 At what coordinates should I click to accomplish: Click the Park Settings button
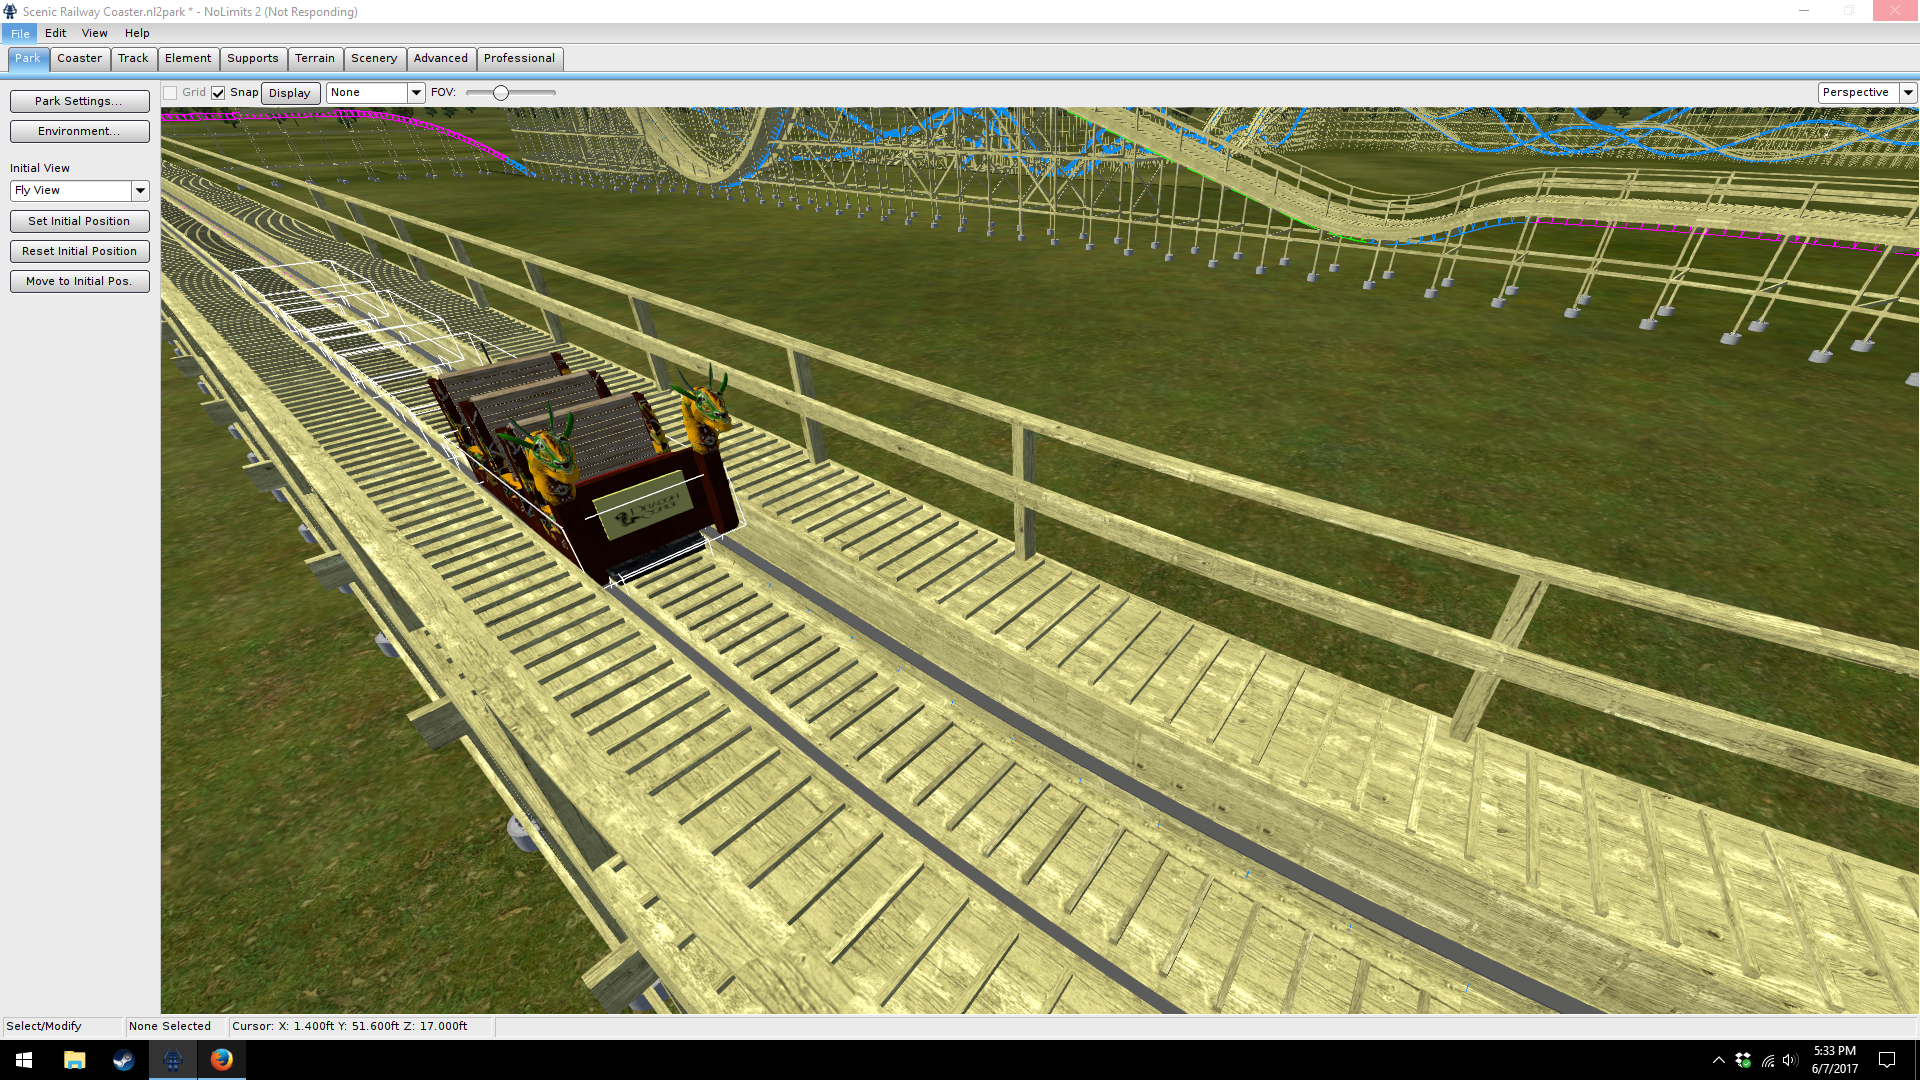tap(79, 101)
